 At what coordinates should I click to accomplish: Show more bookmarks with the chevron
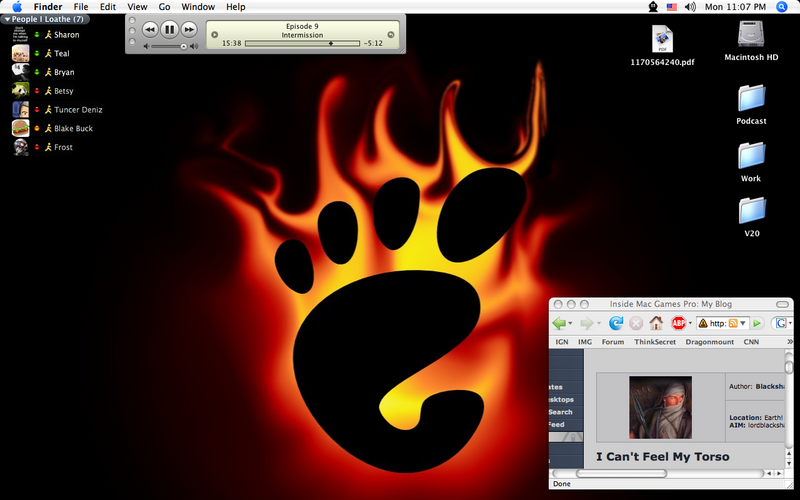790,341
